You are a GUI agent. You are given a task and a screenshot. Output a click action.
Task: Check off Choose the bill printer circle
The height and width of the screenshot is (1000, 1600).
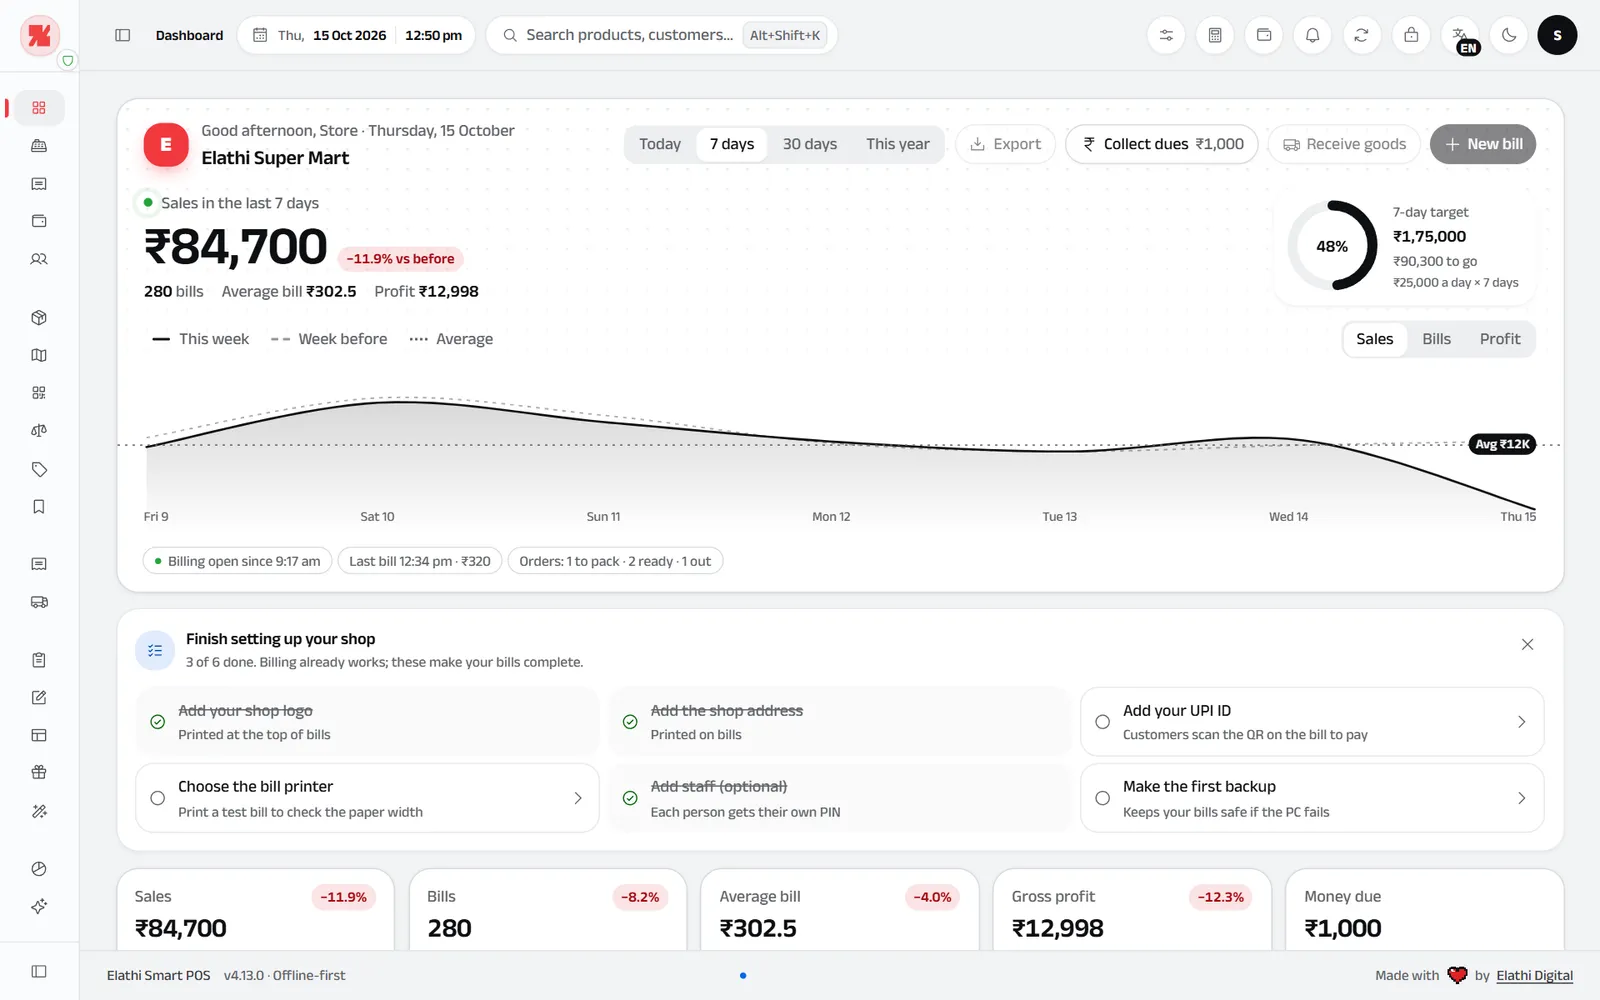[157, 798]
